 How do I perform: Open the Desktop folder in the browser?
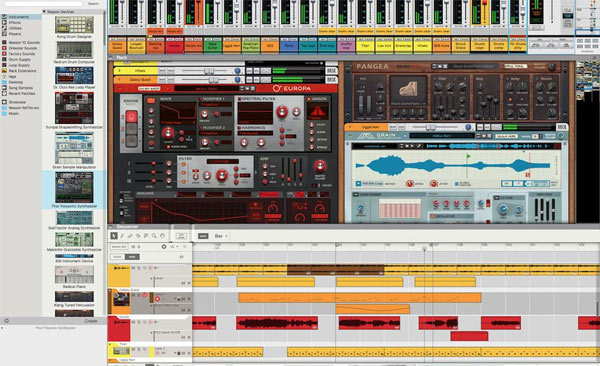coord(16,82)
